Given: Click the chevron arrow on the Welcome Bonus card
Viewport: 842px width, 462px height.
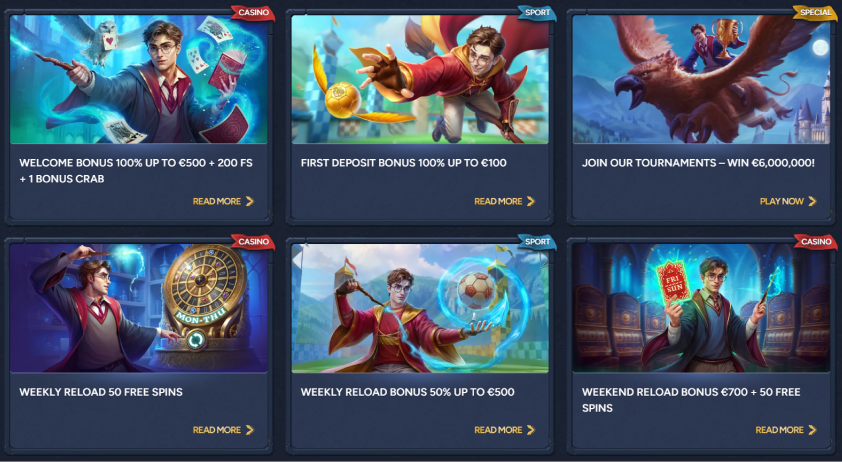Looking at the screenshot, I should [x=250, y=201].
